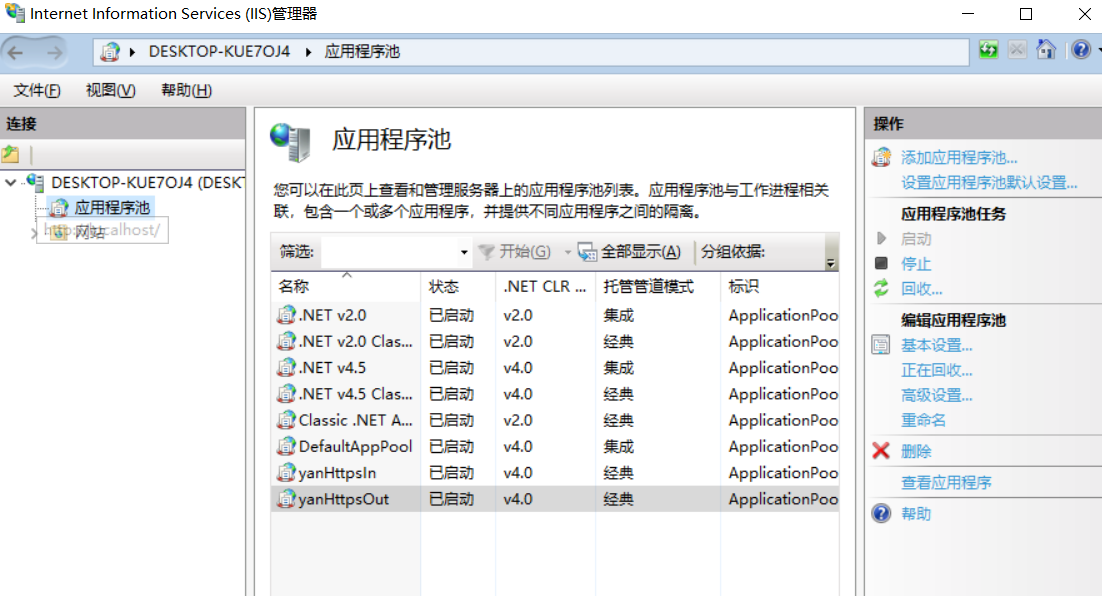
Task: Click the stop loading icon in toolbar
Action: tap(1017, 50)
